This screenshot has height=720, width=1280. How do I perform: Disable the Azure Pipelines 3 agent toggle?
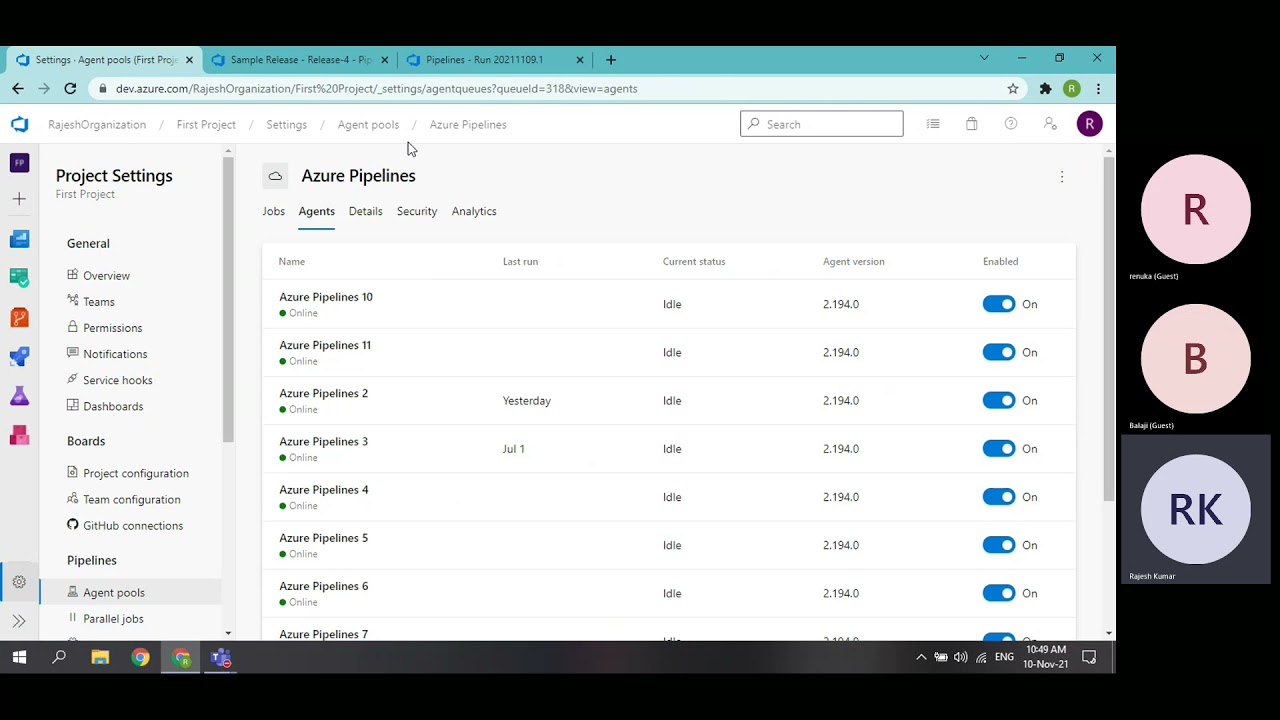pos(999,448)
